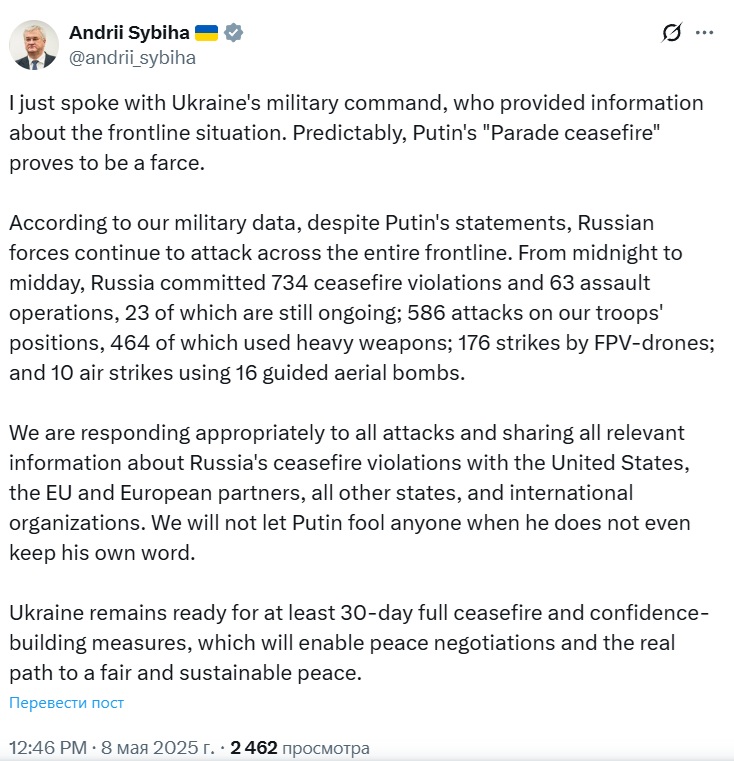
Task: Click the blue verified checkmark badge
Action: (x=233, y=33)
